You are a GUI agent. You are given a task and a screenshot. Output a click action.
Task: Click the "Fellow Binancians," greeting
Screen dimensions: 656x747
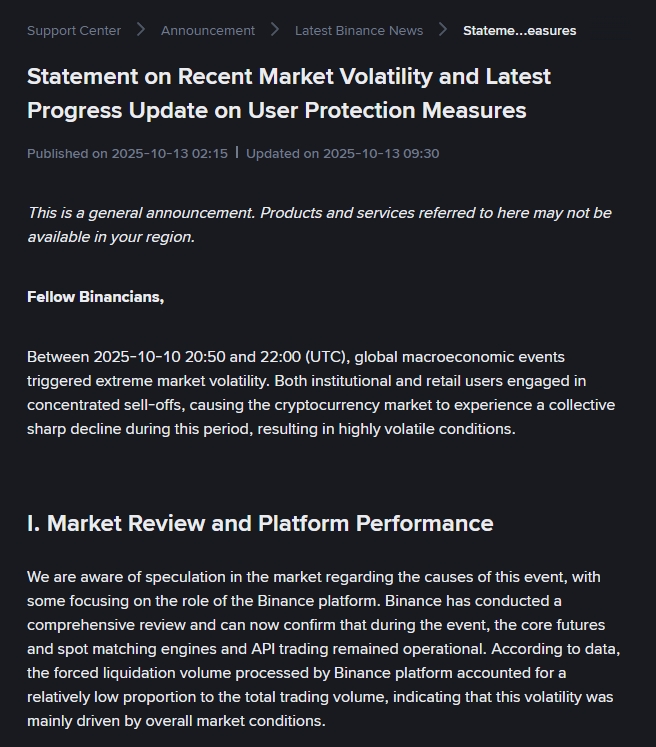pos(95,297)
